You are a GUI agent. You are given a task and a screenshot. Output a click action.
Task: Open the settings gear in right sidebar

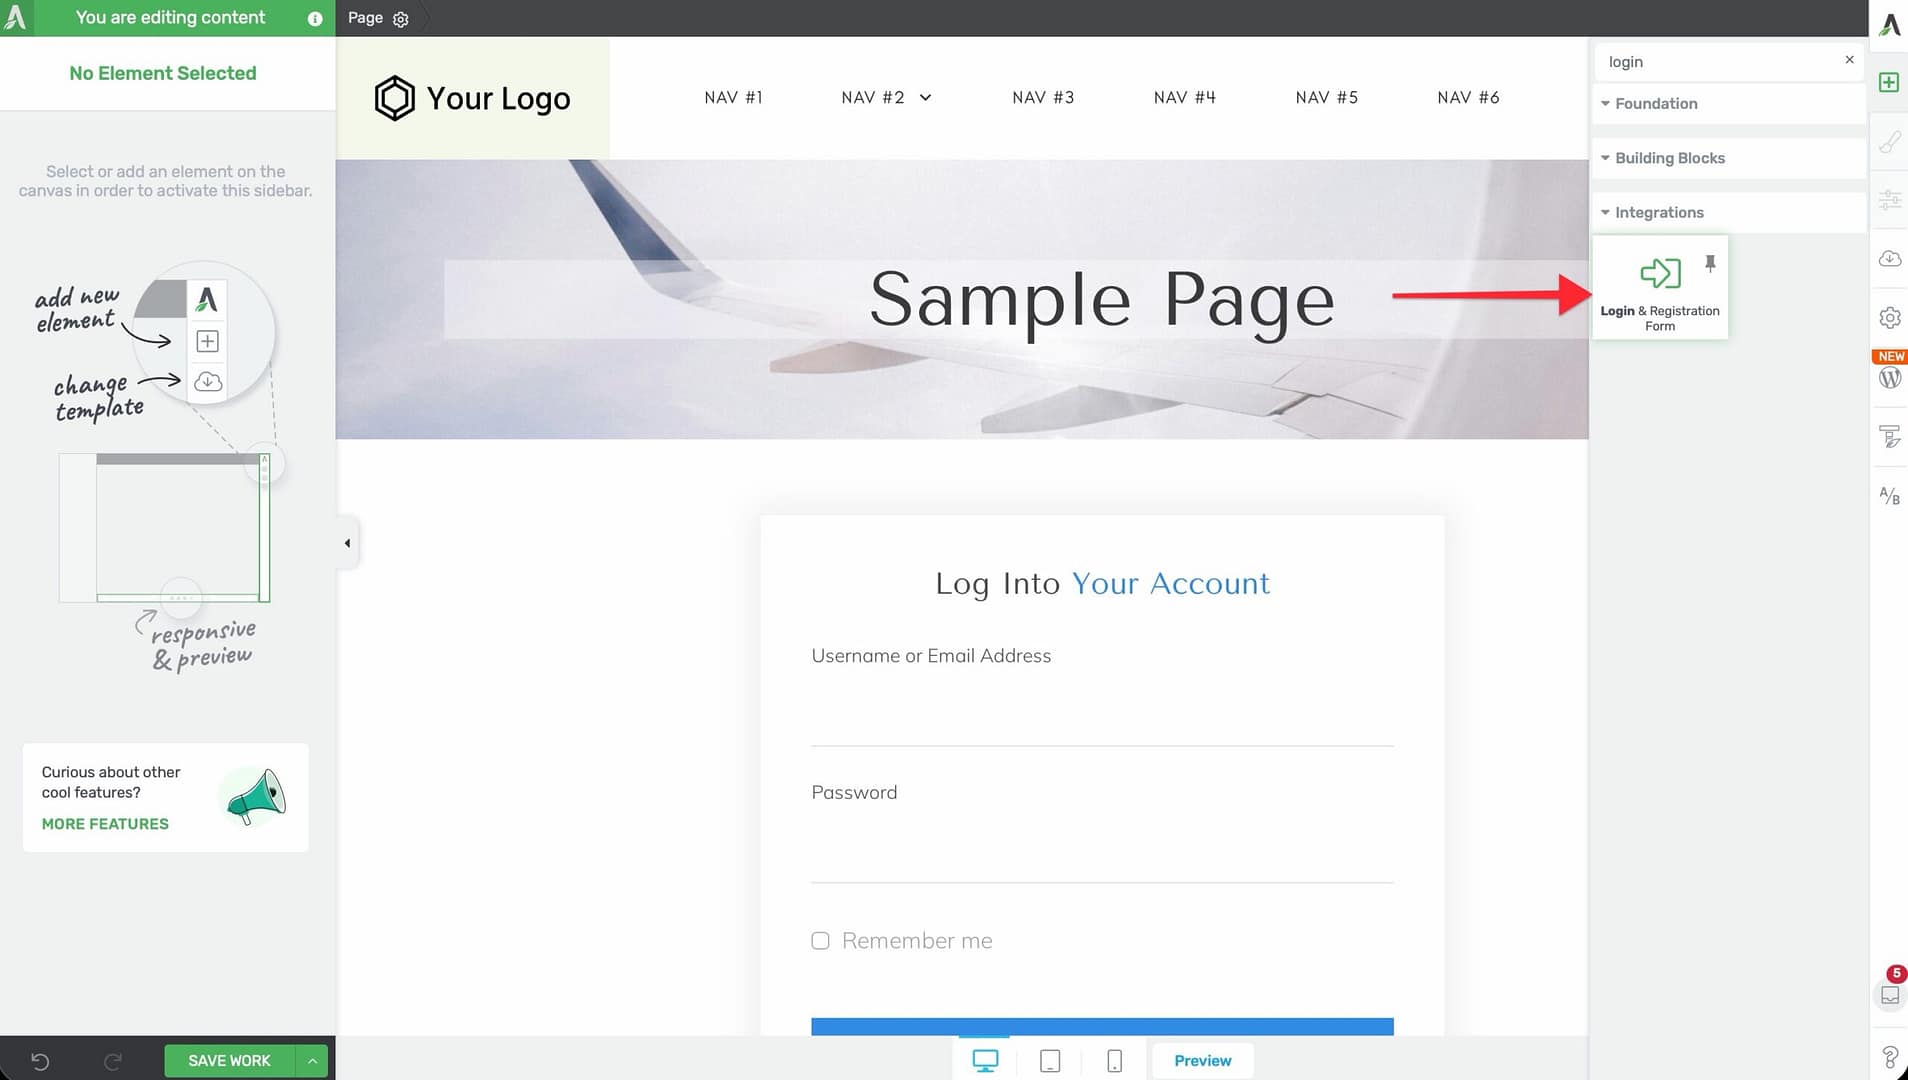point(1889,318)
